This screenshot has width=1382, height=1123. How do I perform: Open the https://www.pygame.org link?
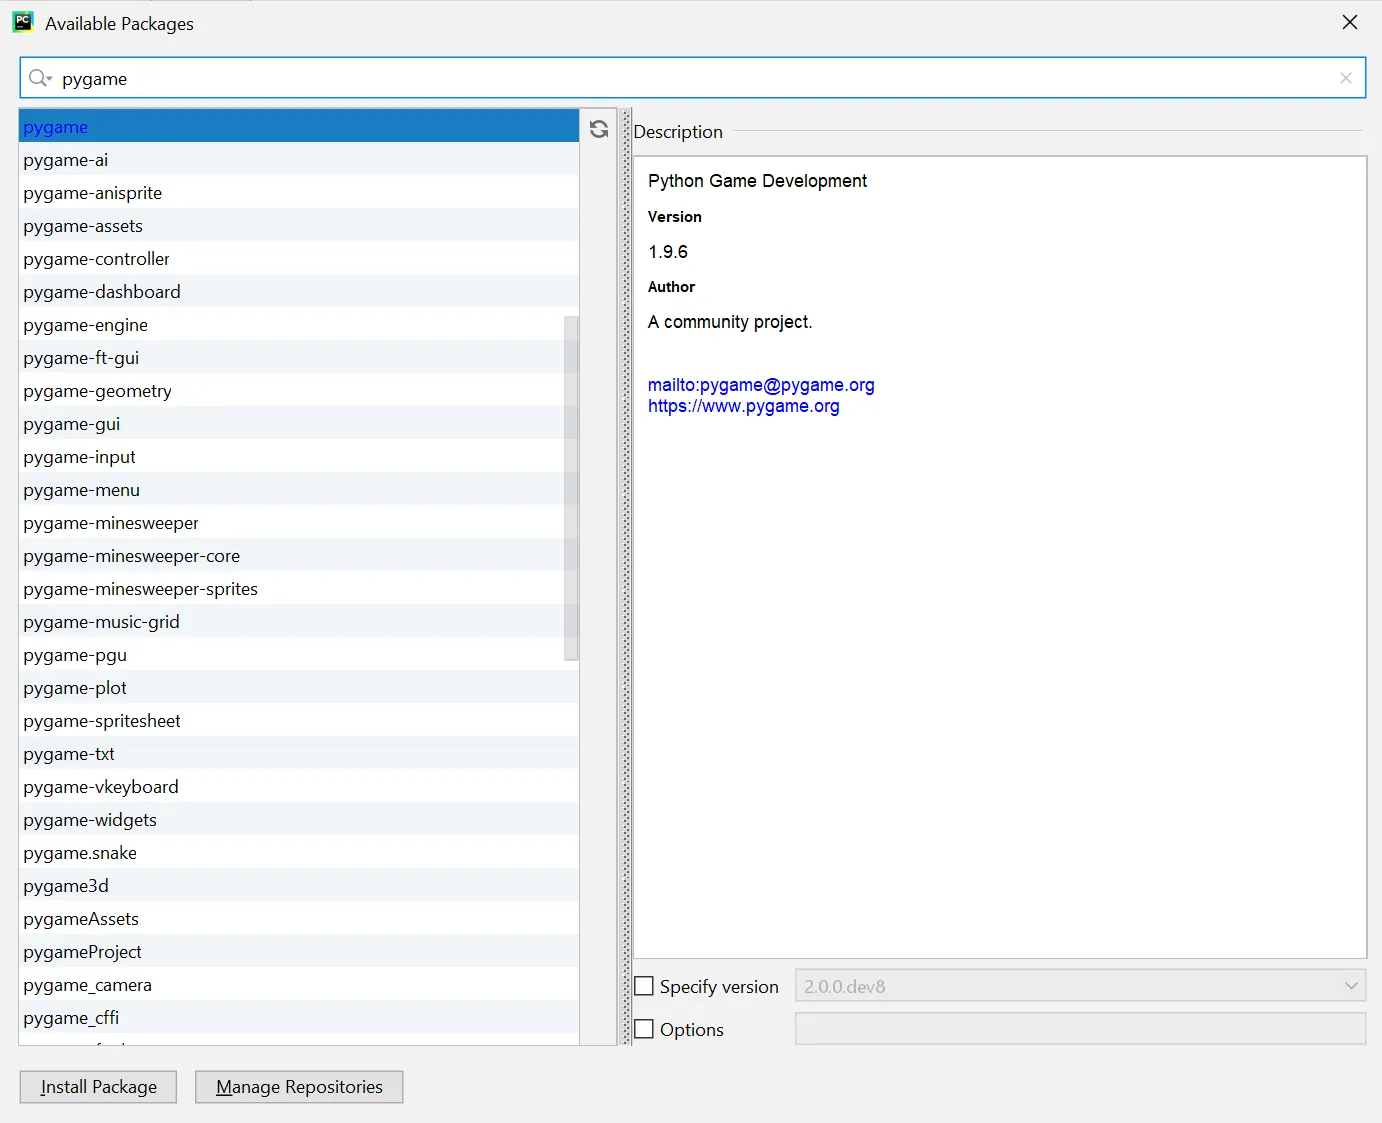tap(744, 406)
